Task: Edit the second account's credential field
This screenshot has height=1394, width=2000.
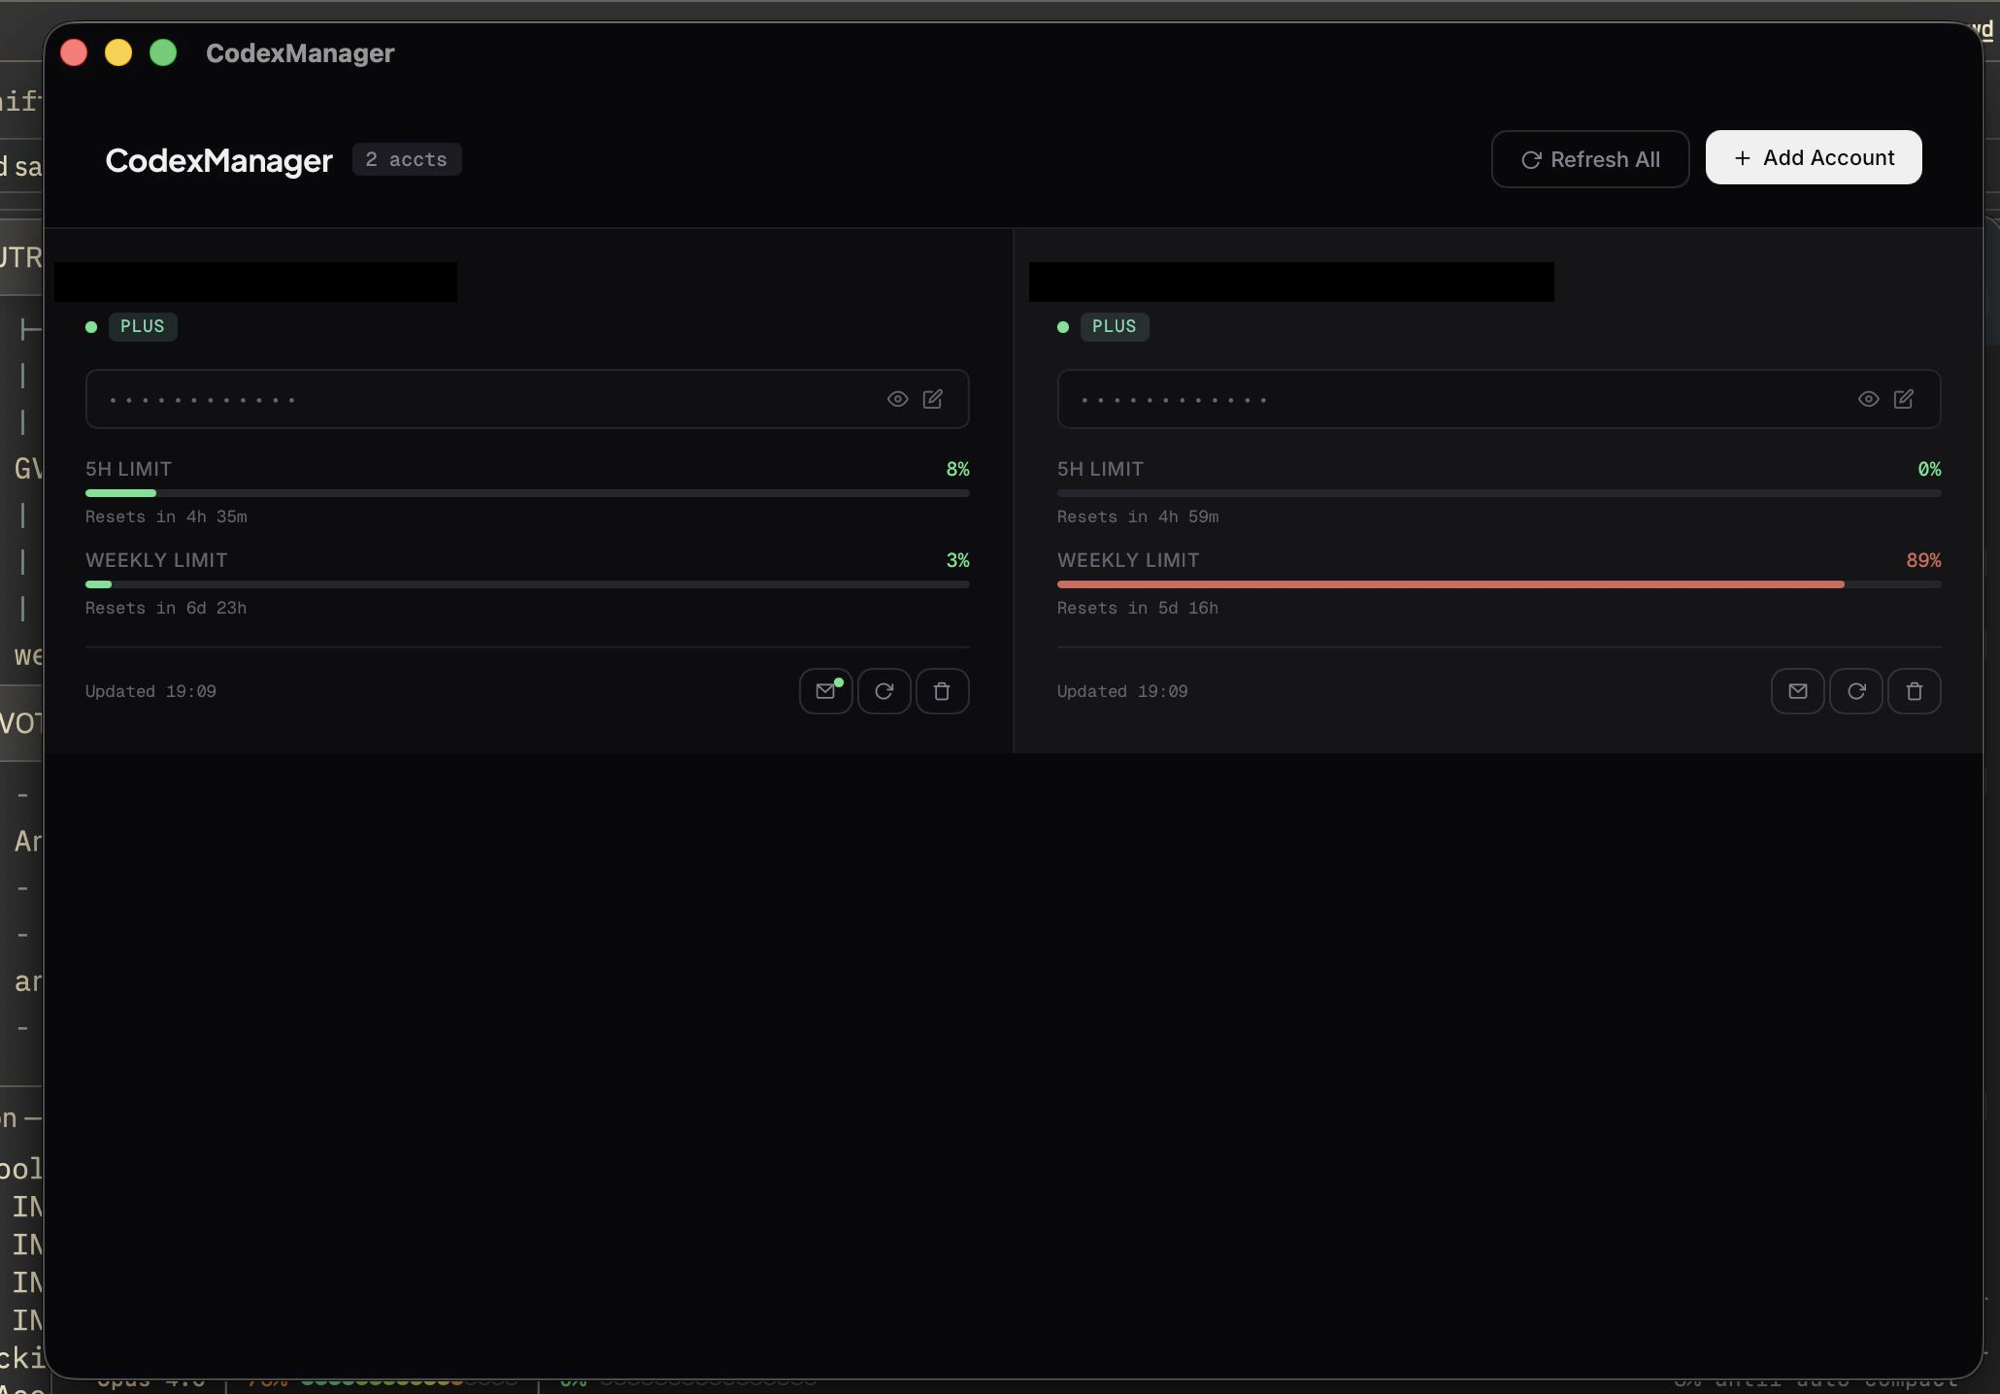Action: pos(1904,399)
